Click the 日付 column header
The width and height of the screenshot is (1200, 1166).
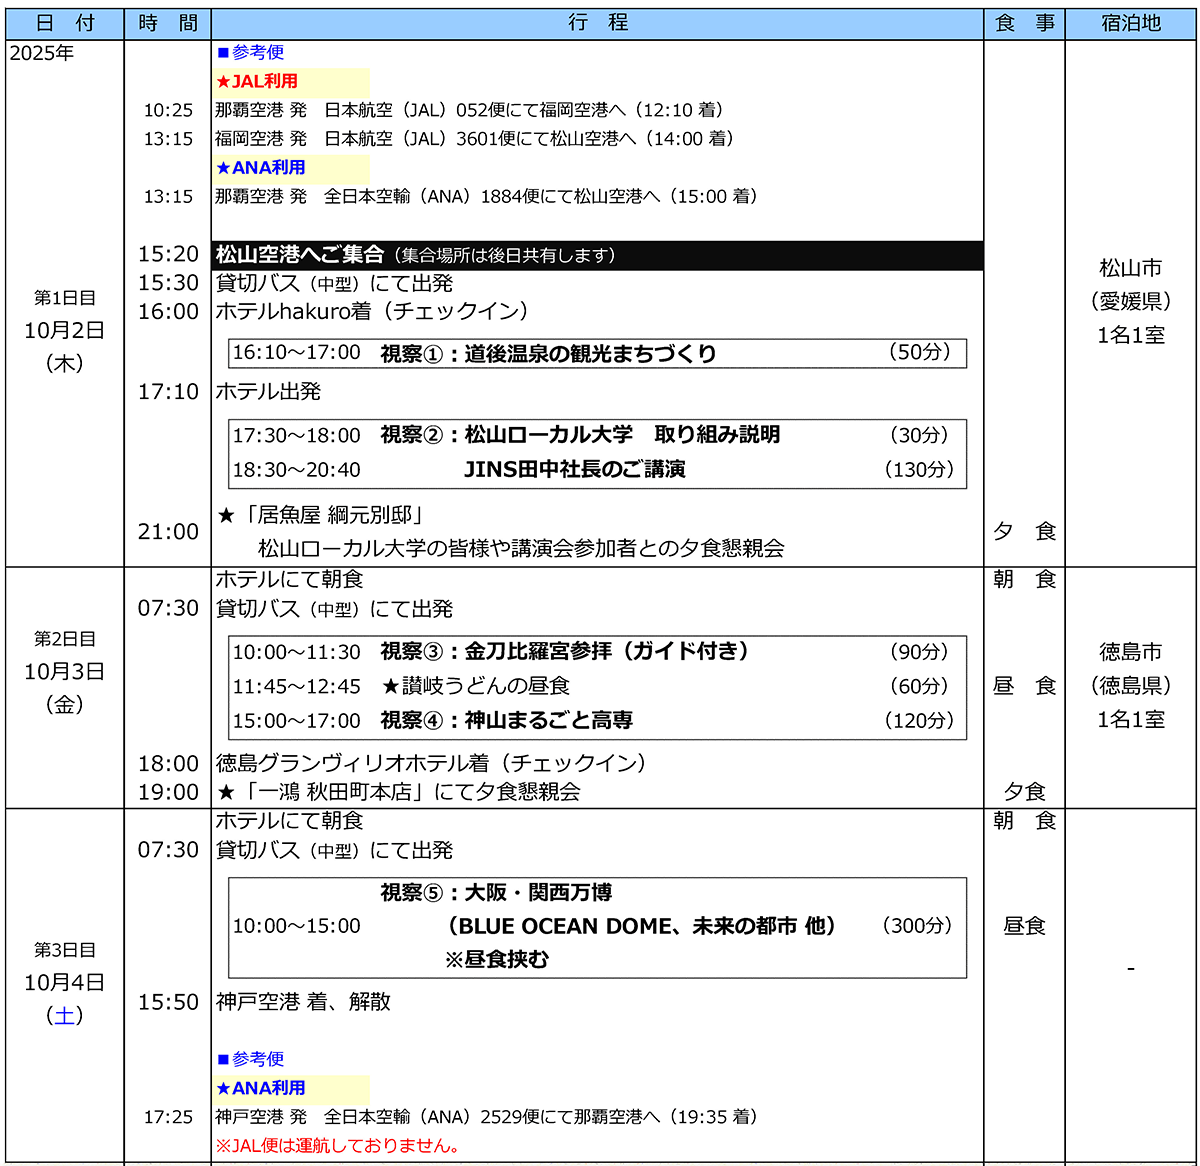click(65, 23)
